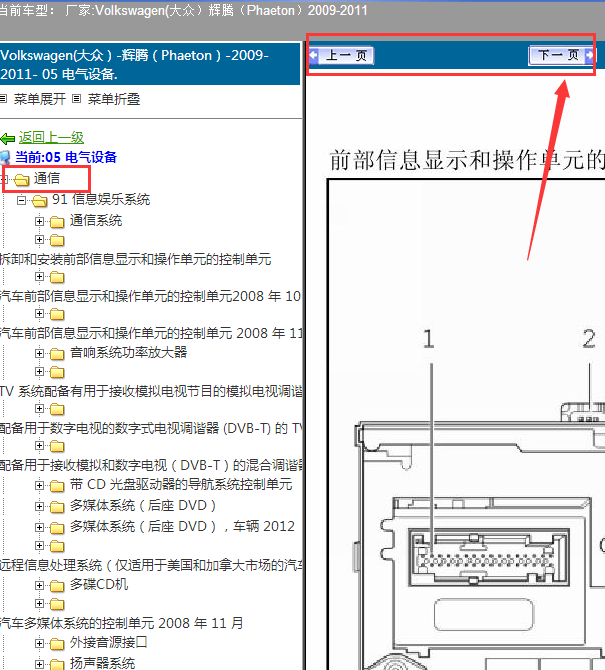The height and width of the screenshot is (670, 605).
Task: Click 带 CD 光盘驱动器的导航系统 folder icon
Action: point(57,486)
